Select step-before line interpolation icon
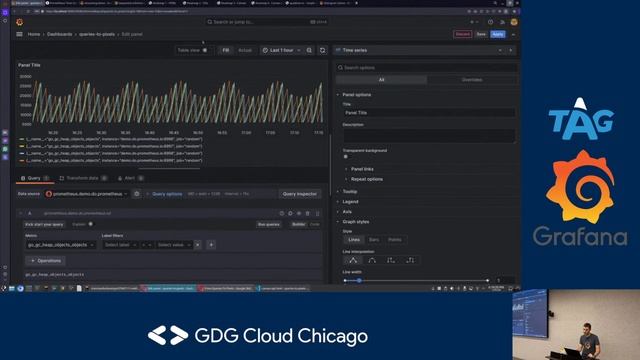The height and width of the screenshot is (360, 640). click(x=391, y=260)
